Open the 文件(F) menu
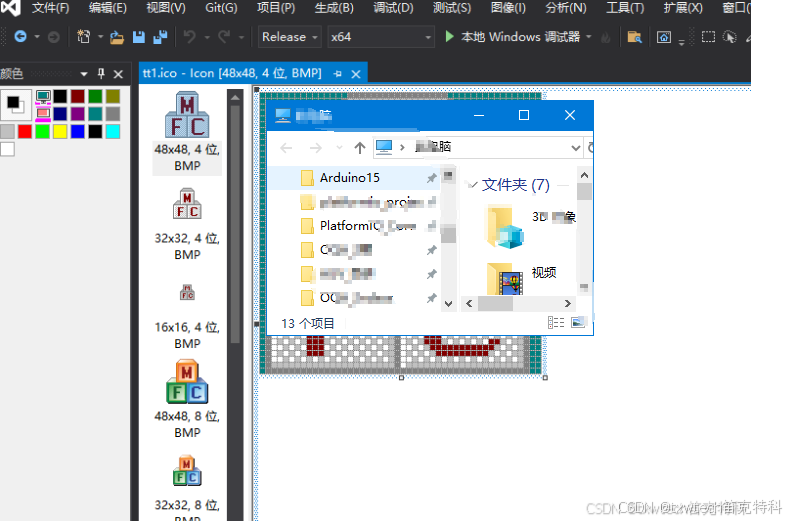The image size is (787, 521). pos(50,8)
